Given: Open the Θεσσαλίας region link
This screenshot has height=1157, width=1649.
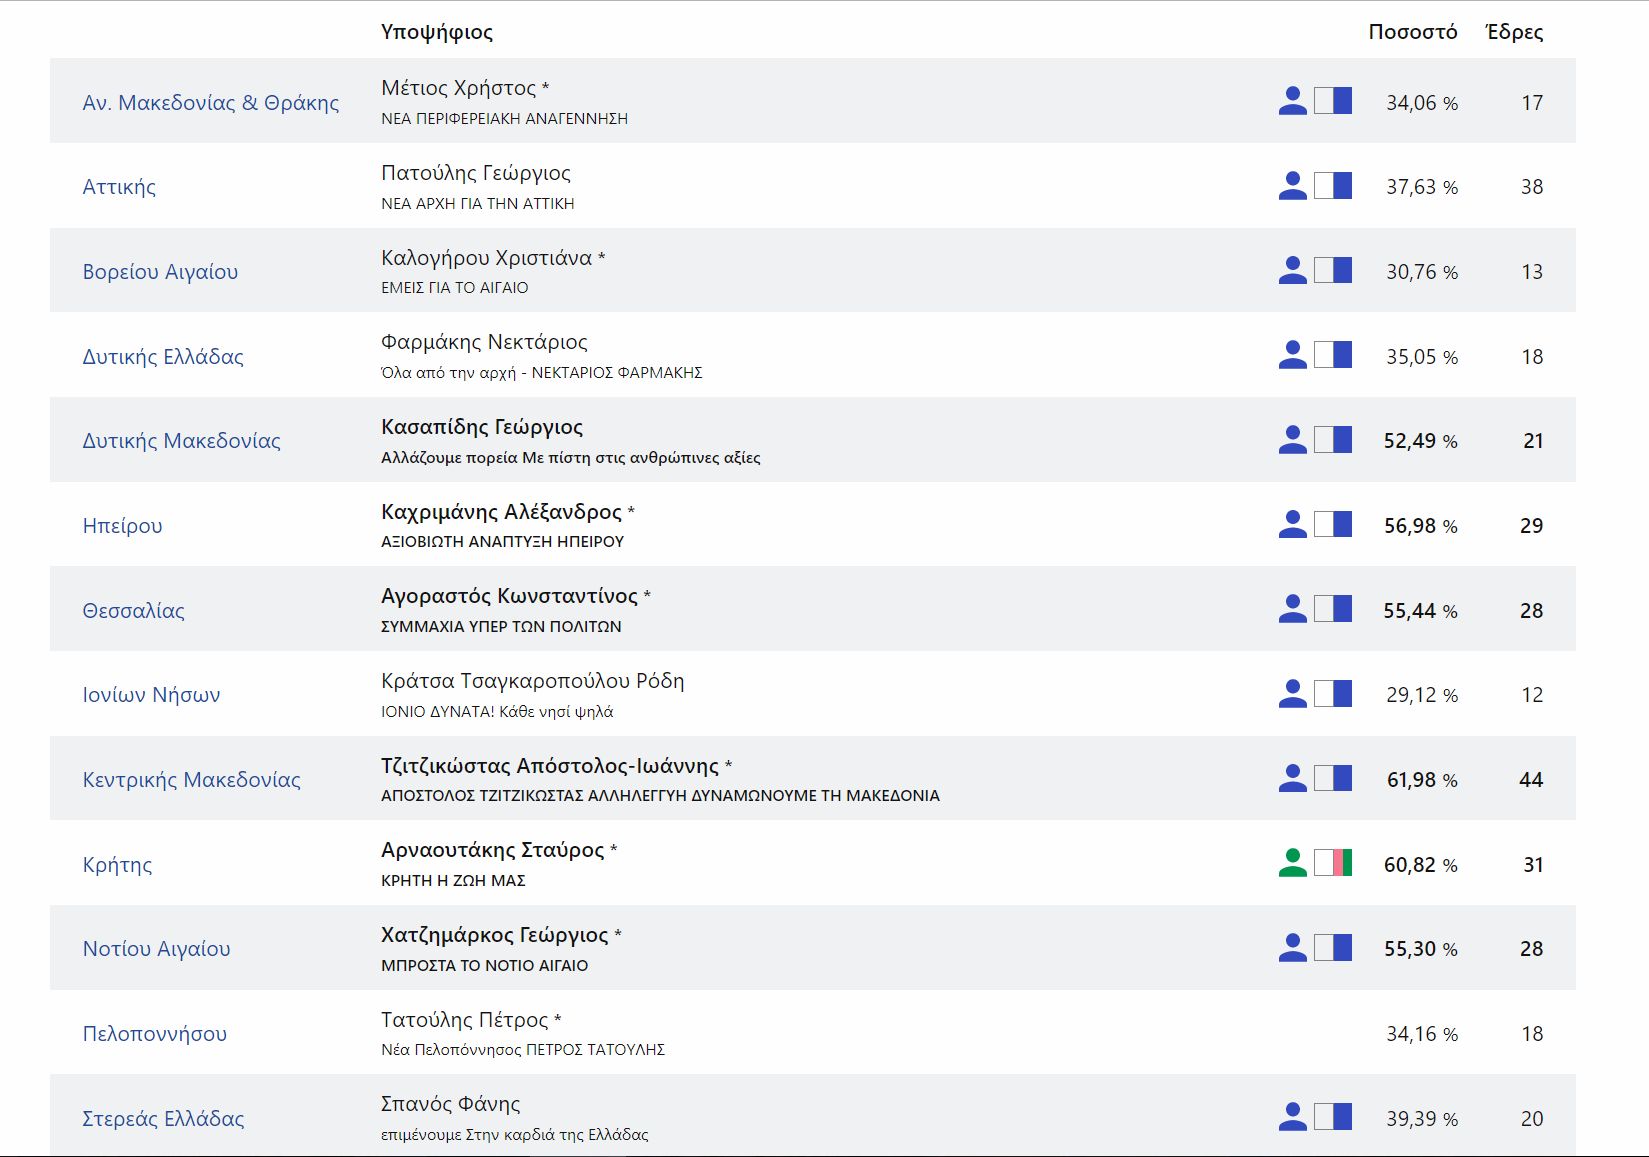Looking at the screenshot, I should click(x=133, y=610).
